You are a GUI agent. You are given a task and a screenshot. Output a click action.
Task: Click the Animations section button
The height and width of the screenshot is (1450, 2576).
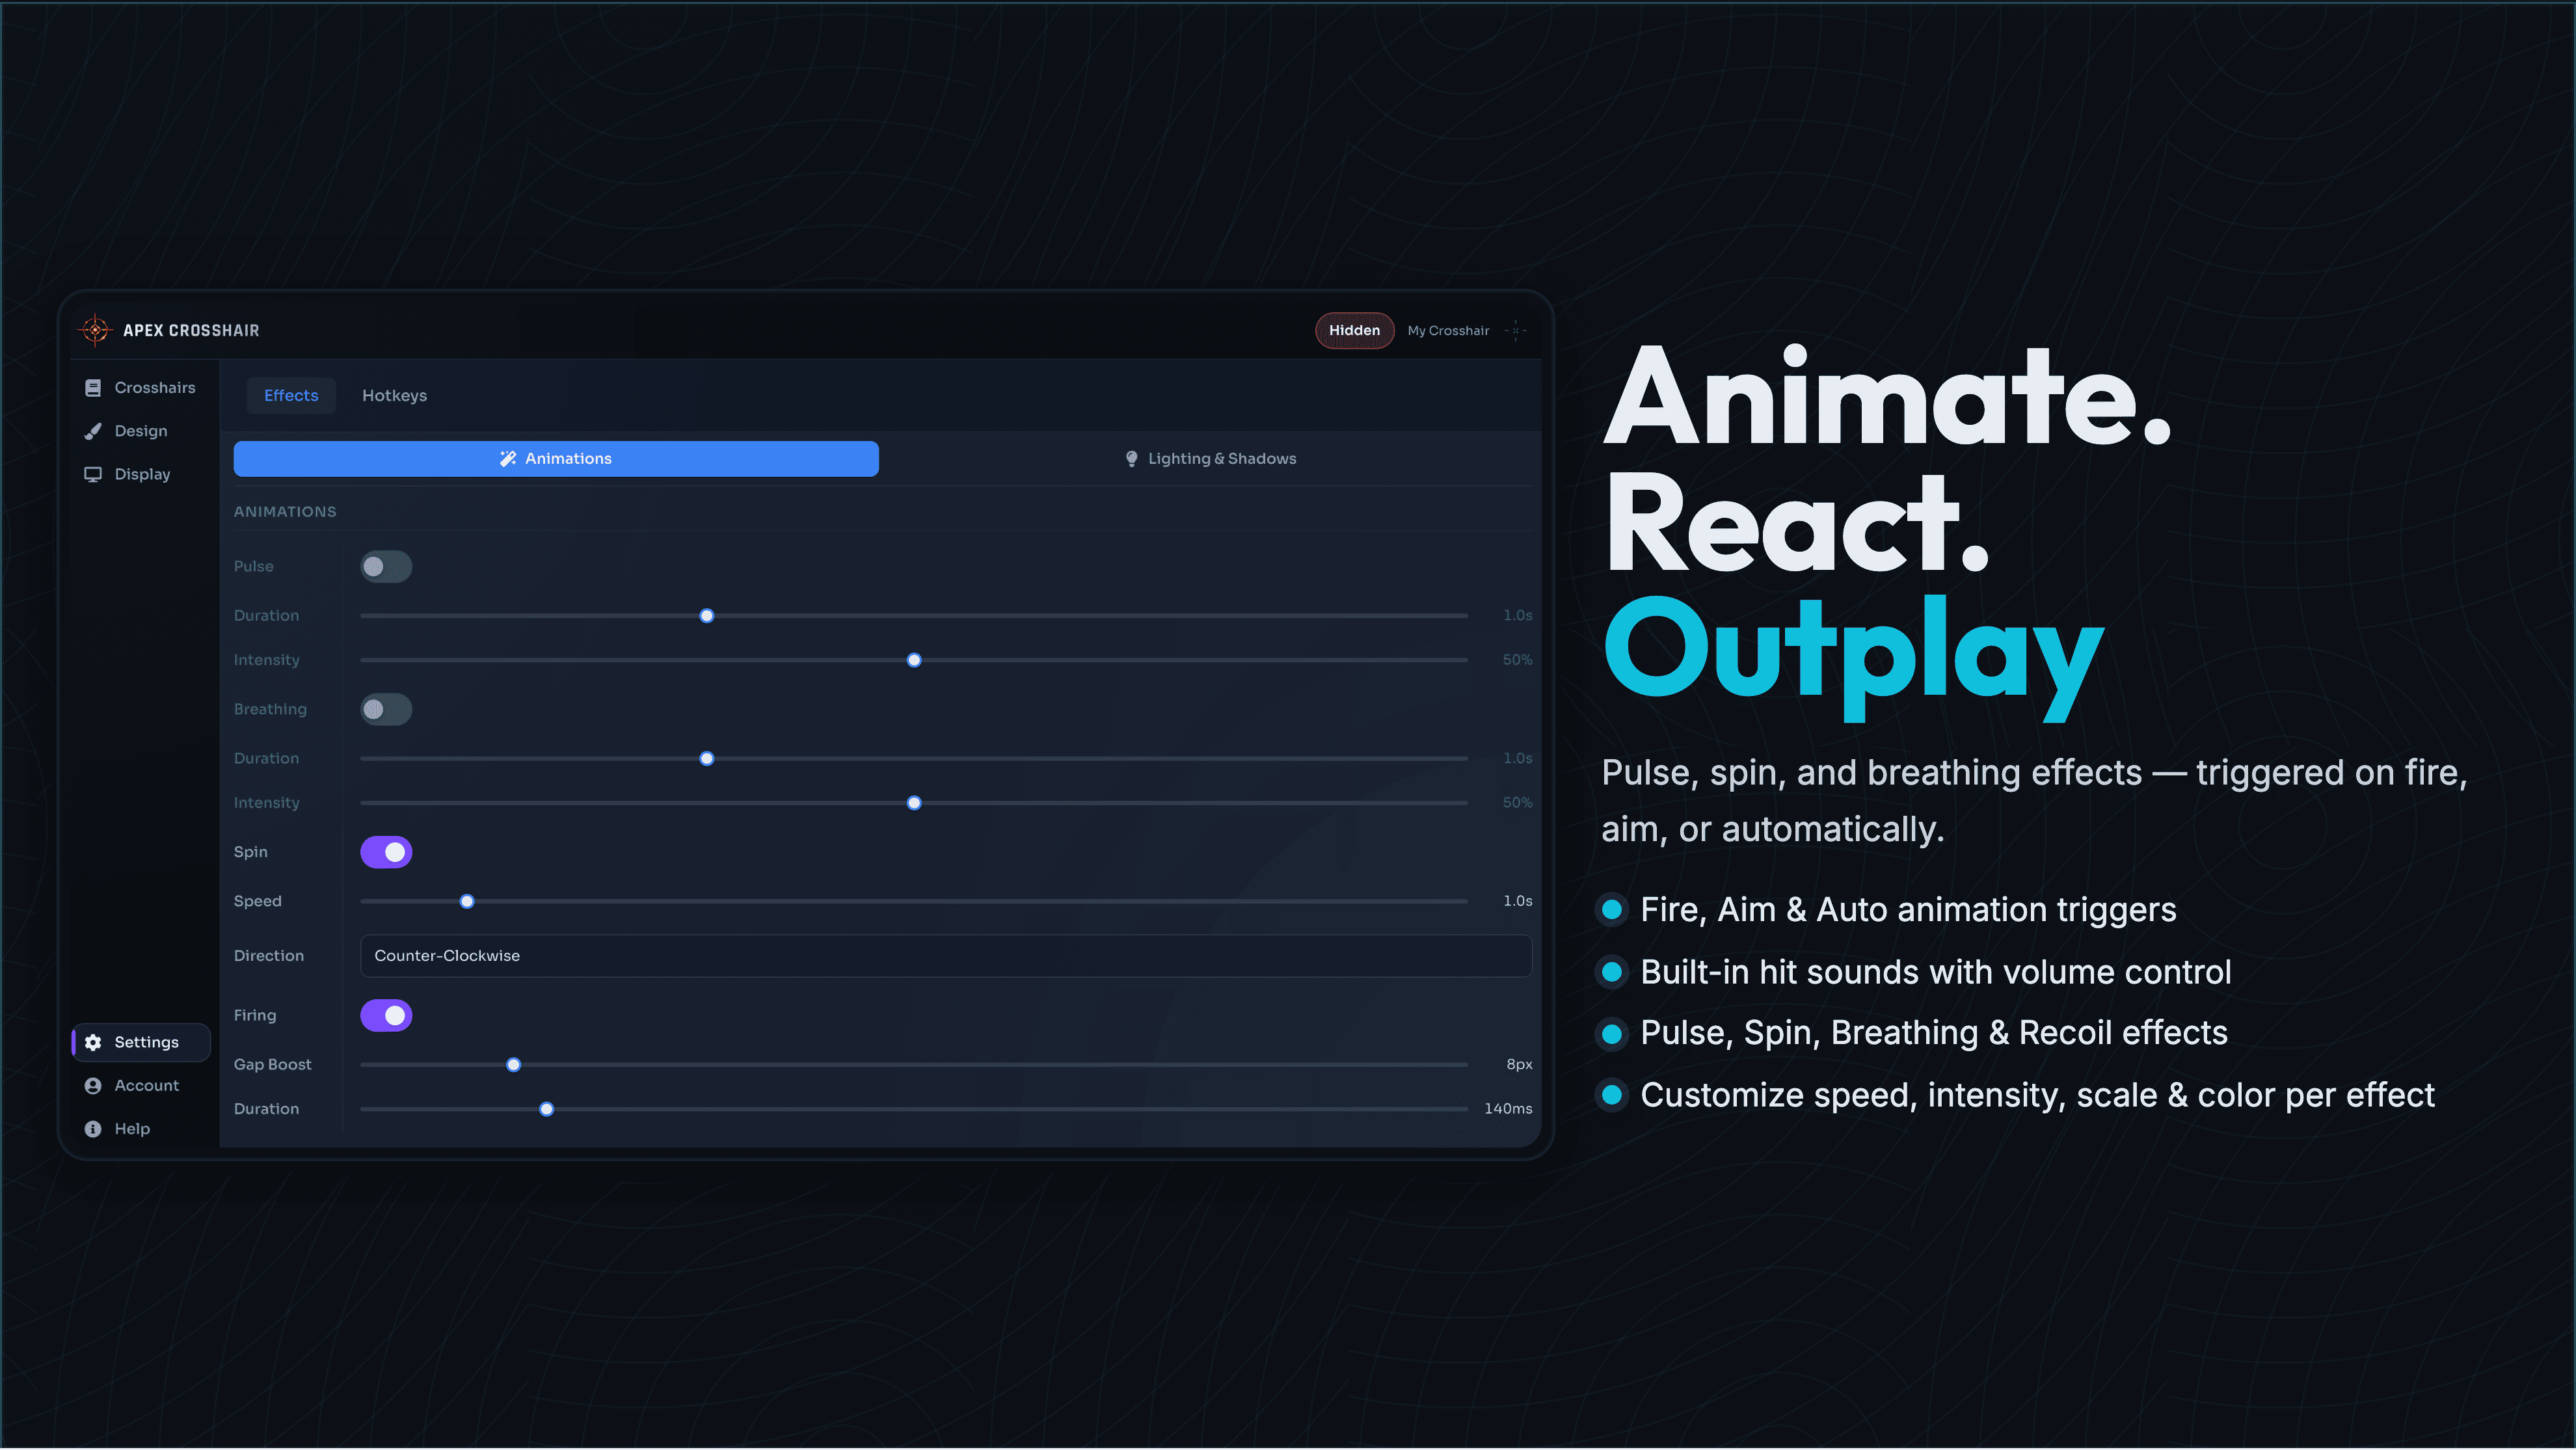click(556, 459)
